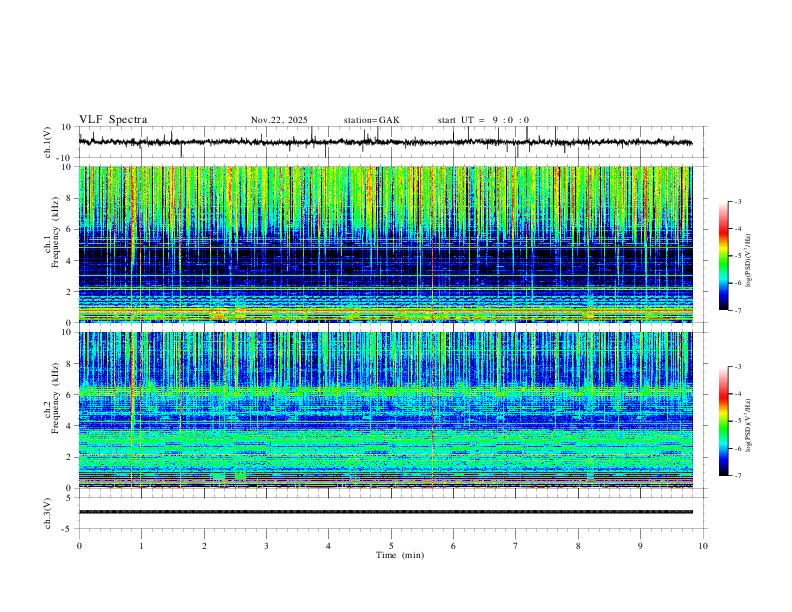The width and height of the screenshot is (792, 612).
Task: Click time axis tick label "7"
Action: 516,546
